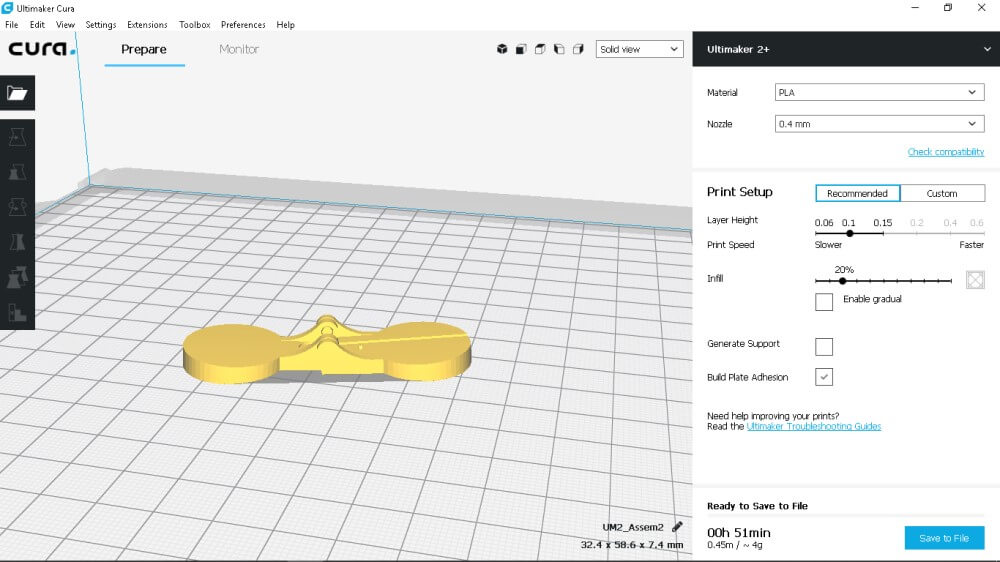
Task: Open the Help menu
Action: [285, 24]
